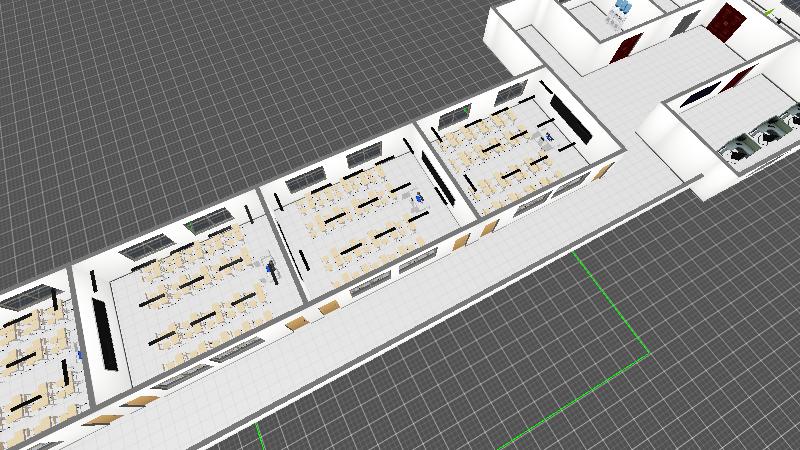The width and height of the screenshot is (800, 450).
Task: Click the empty grid area in the top-left
Action: click(150, 80)
